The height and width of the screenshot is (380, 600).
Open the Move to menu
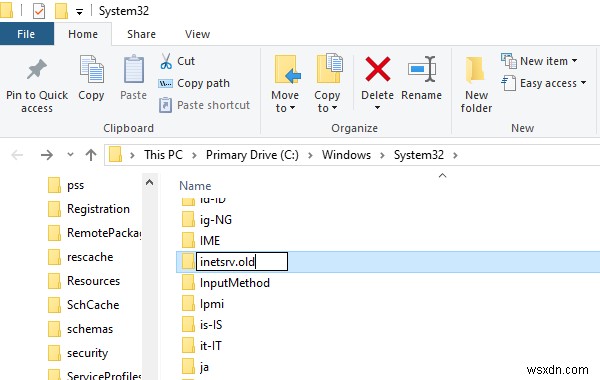[285, 83]
